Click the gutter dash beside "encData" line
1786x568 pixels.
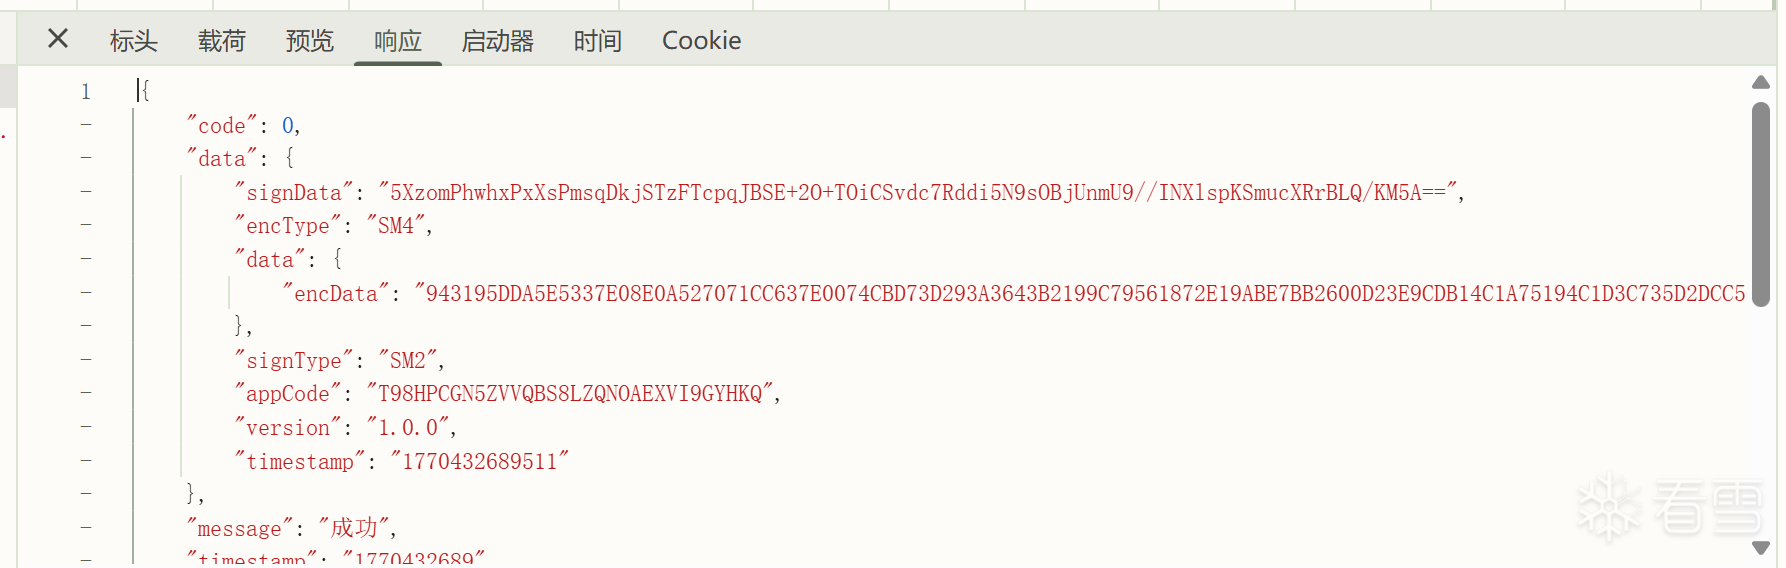[86, 293]
